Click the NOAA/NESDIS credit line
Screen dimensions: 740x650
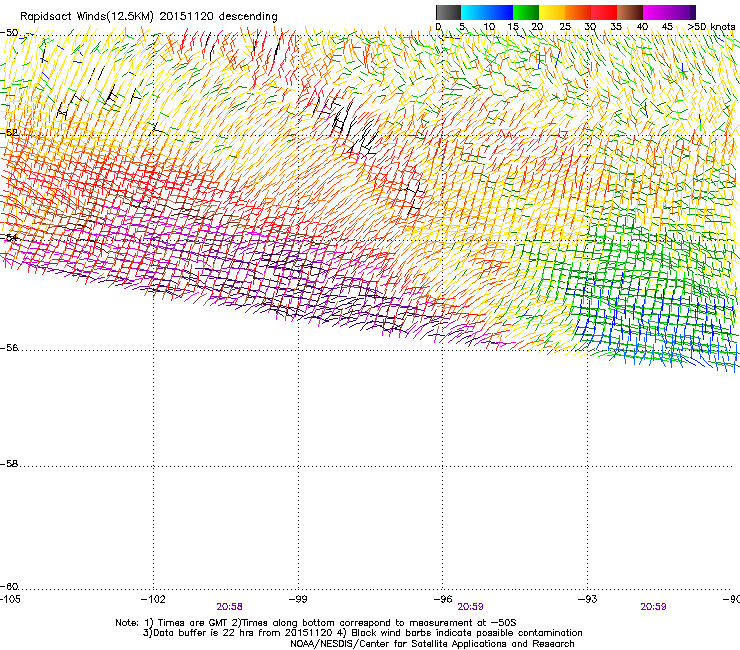[x=432, y=644]
